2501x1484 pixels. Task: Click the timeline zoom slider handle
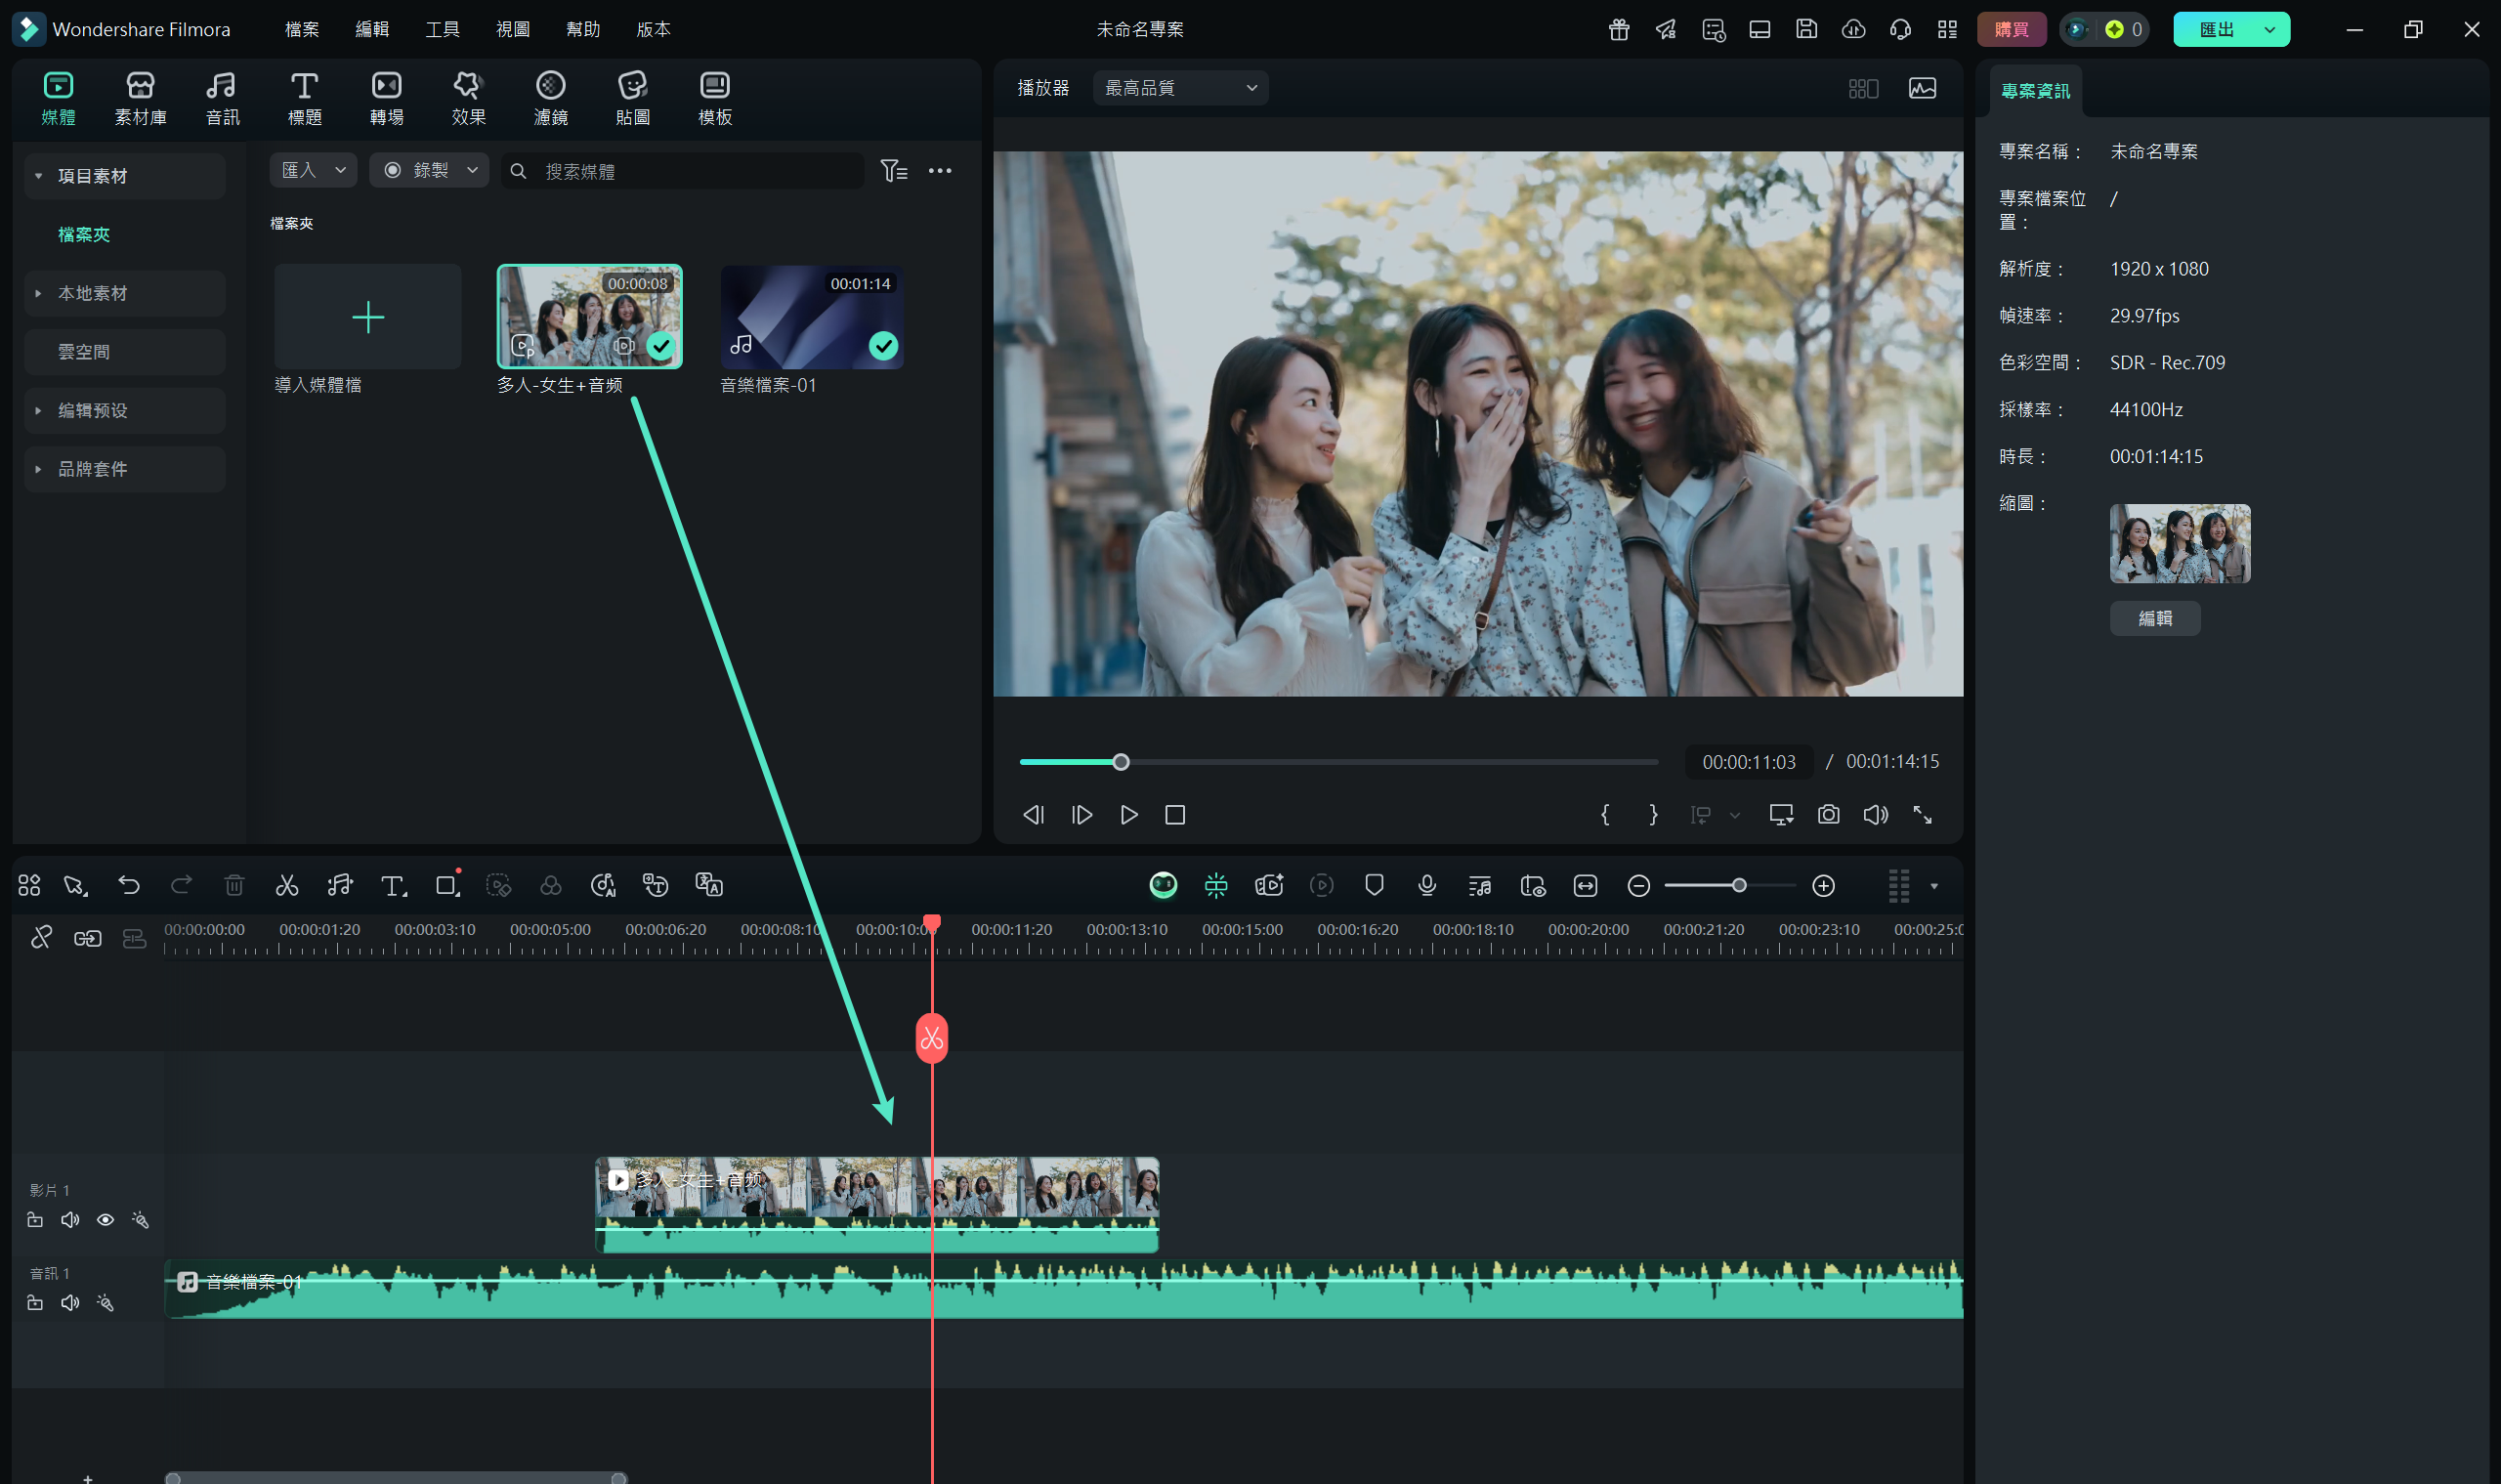(x=1739, y=885)
